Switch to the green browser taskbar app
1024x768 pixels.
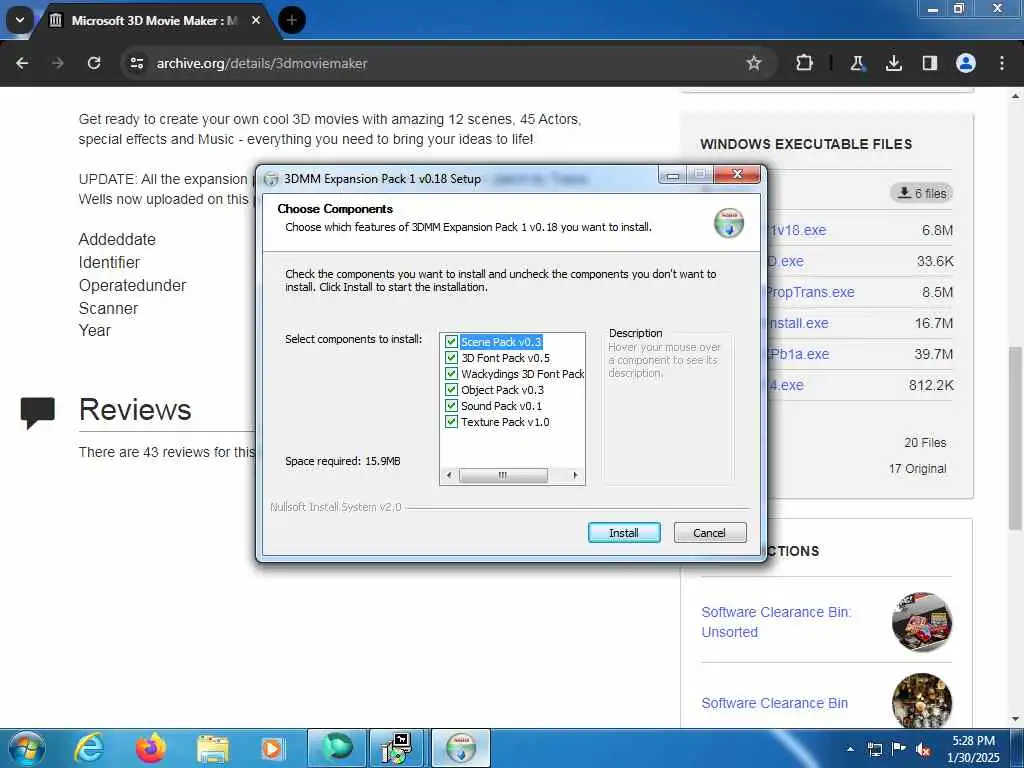pyautogui.click(x=336, y=748)
